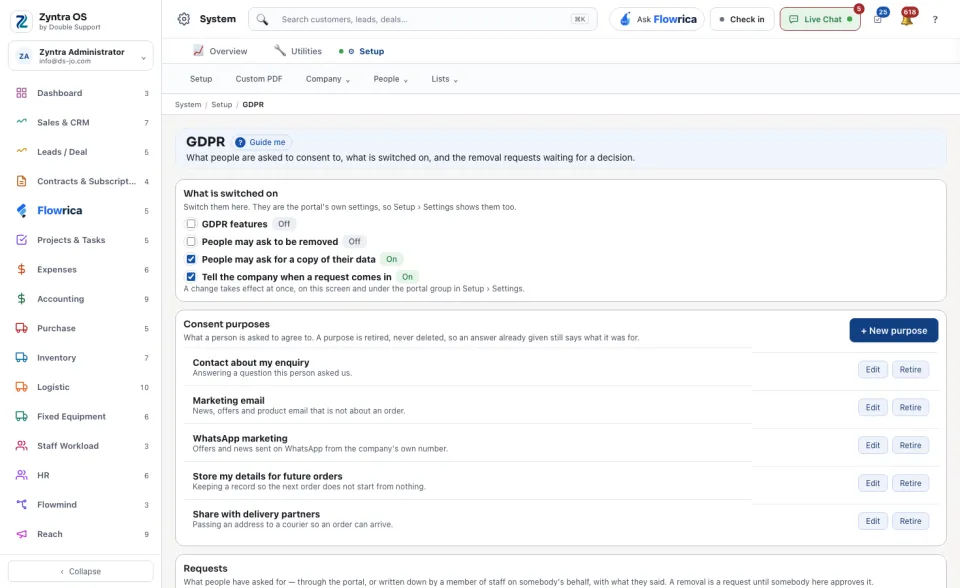Select the Logistic truck icon

[x=21, y=387]
